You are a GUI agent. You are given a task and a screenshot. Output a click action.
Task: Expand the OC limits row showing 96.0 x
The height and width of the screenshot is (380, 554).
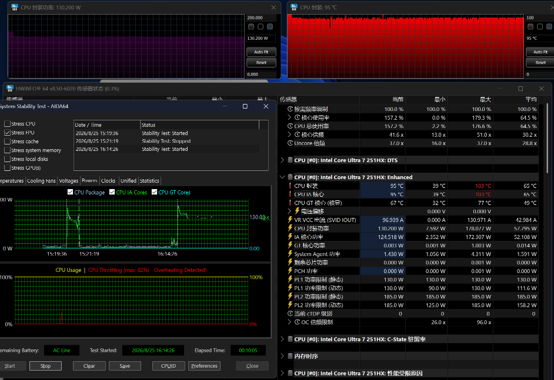[x=290, y=322]
